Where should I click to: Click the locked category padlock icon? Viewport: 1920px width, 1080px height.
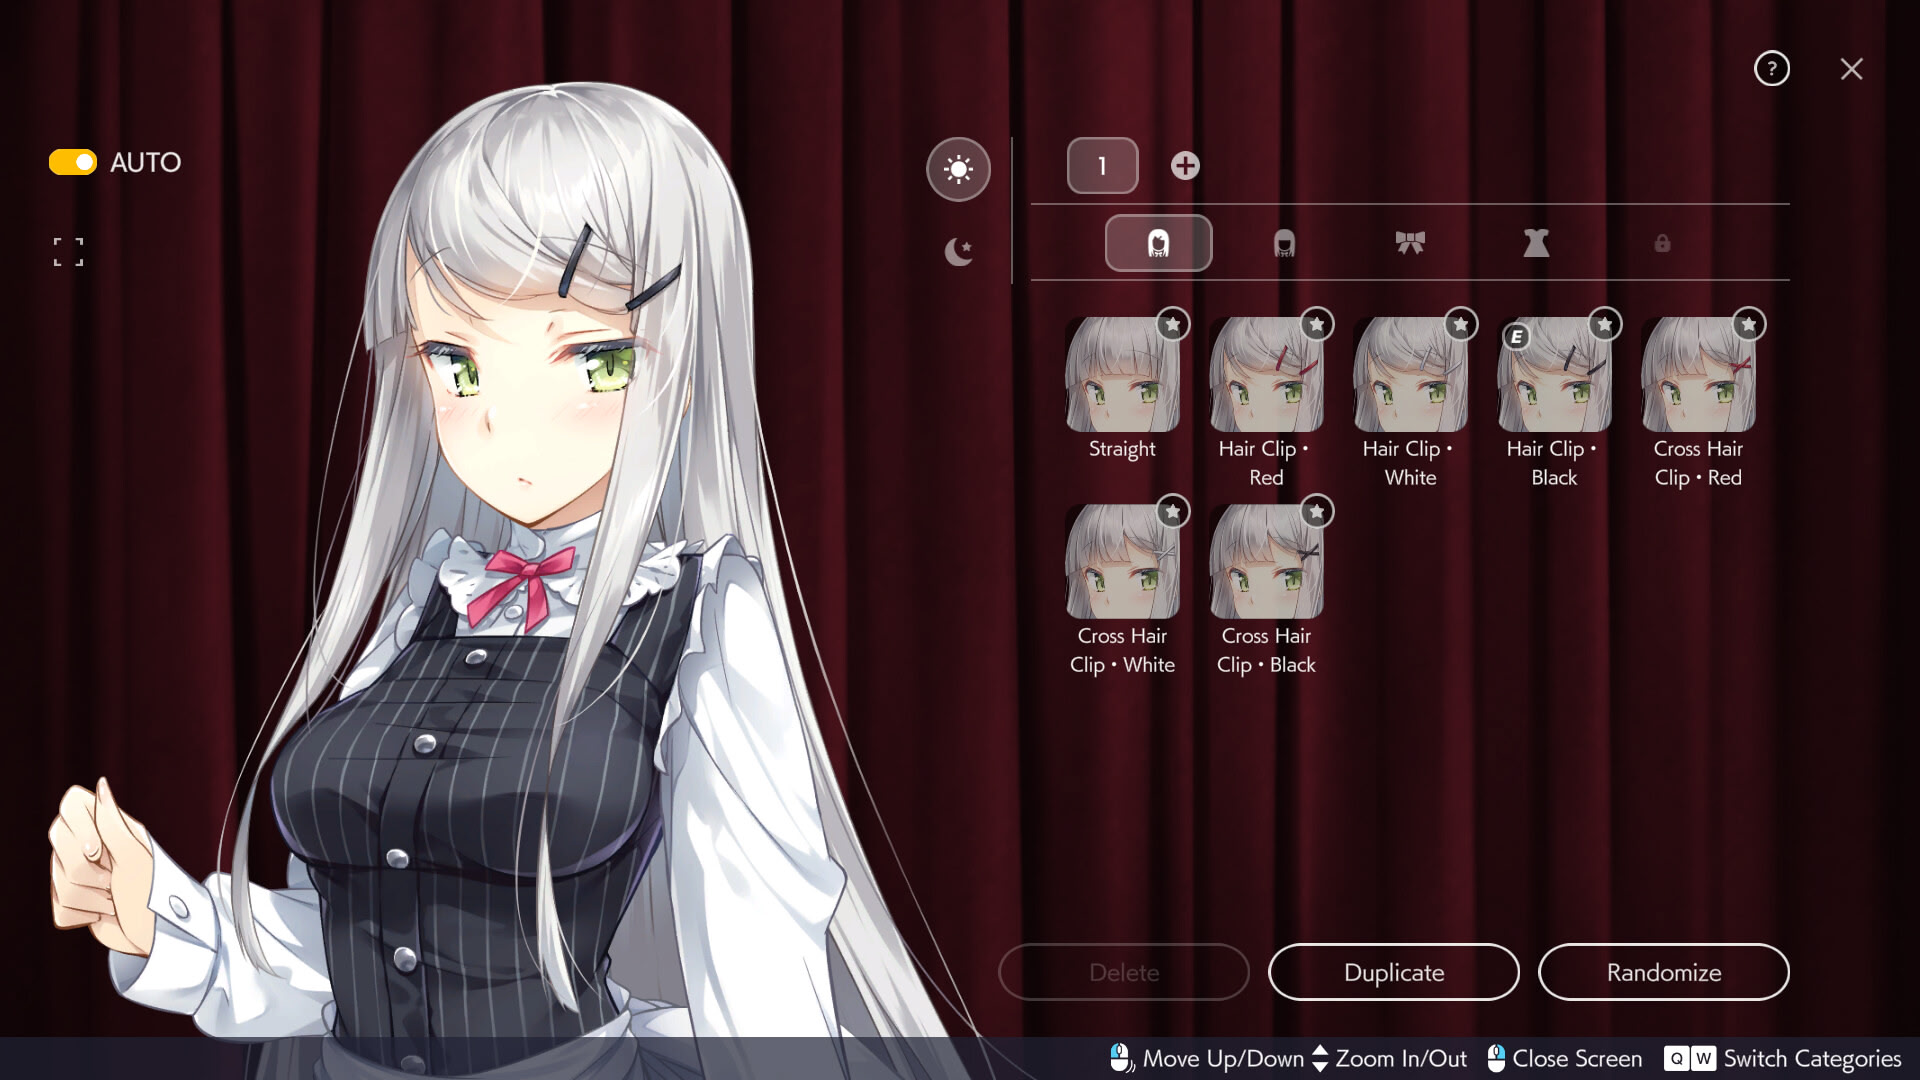click(x=1662, y=243)
